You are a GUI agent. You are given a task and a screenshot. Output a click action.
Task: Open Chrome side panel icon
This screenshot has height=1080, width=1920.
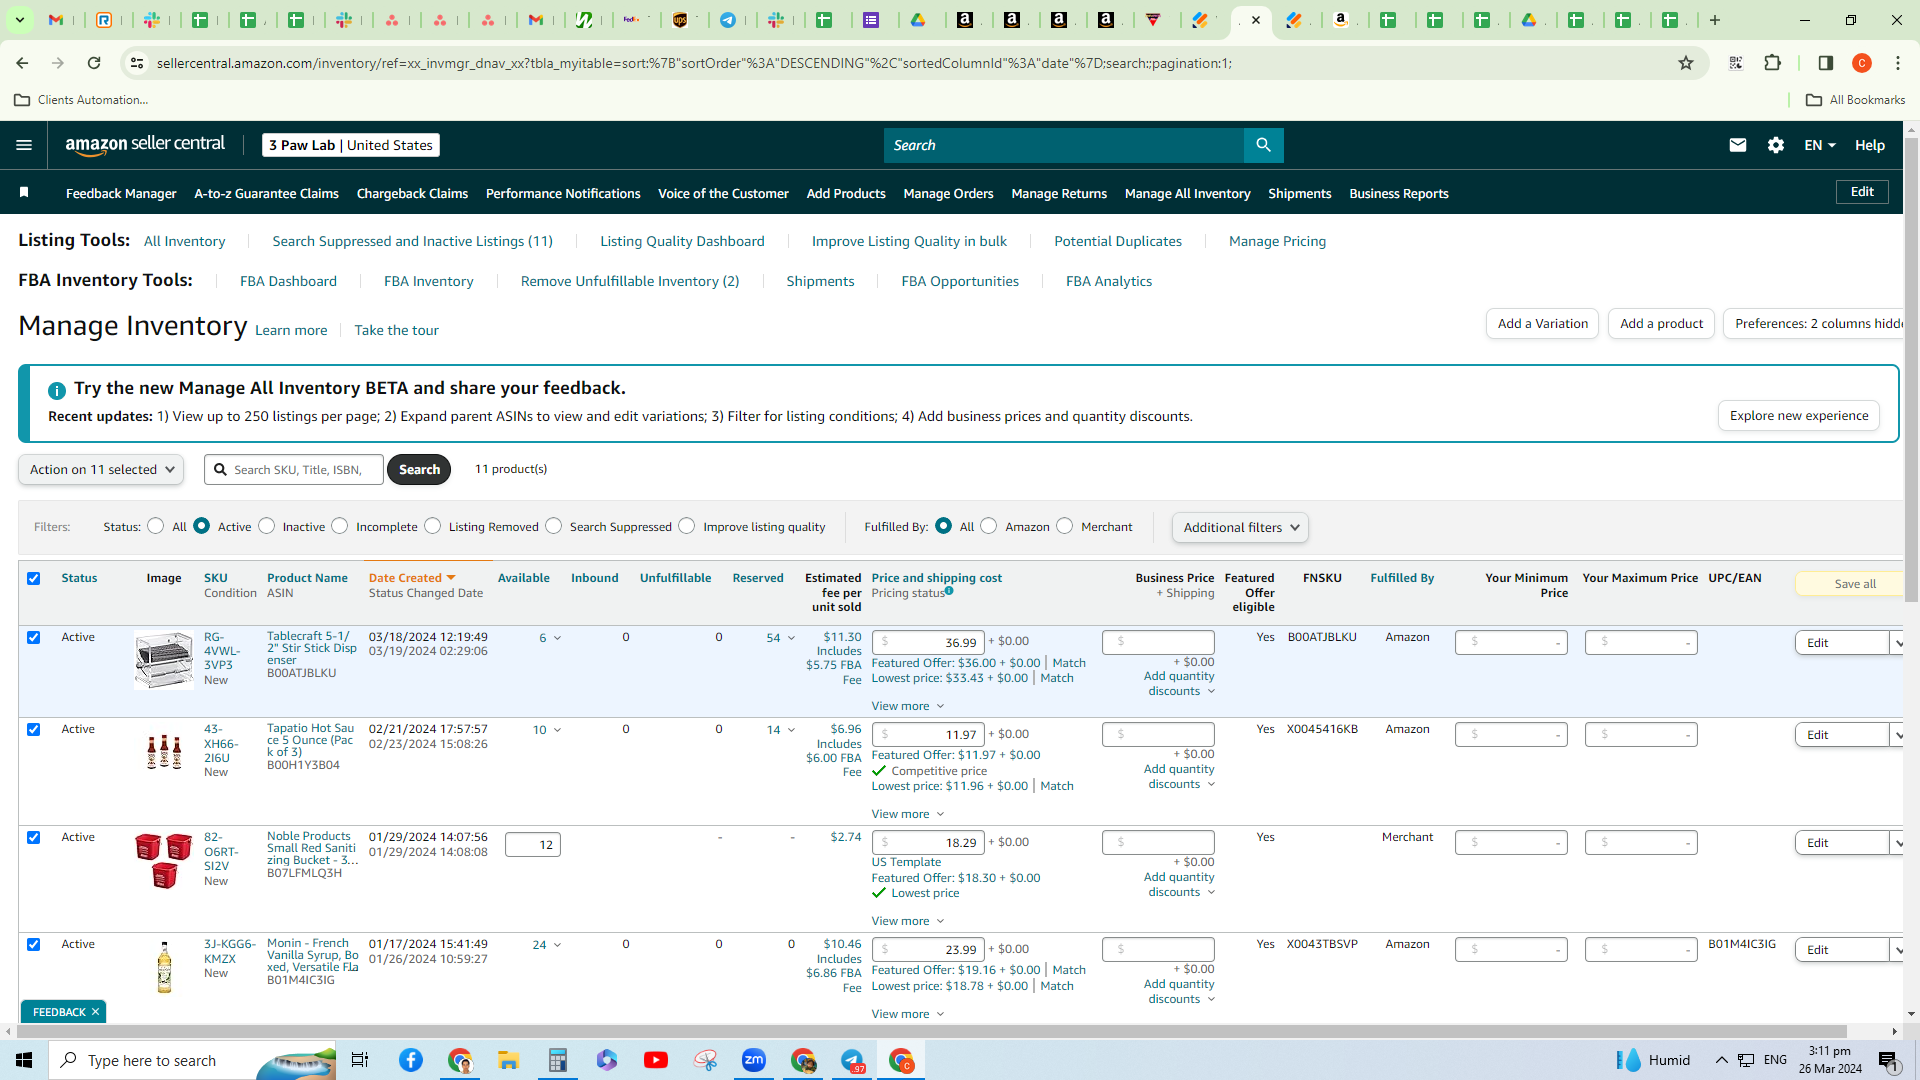(x=1825, y=63)
